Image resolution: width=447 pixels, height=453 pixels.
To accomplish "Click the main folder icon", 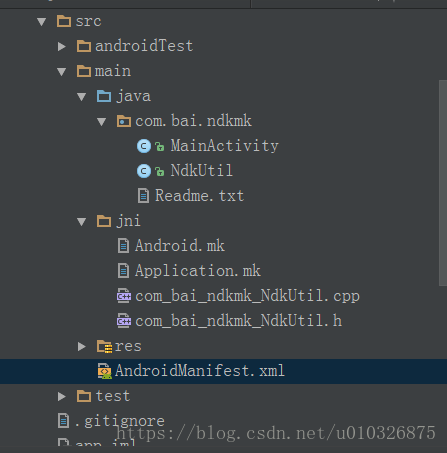I will coord(84,71).
